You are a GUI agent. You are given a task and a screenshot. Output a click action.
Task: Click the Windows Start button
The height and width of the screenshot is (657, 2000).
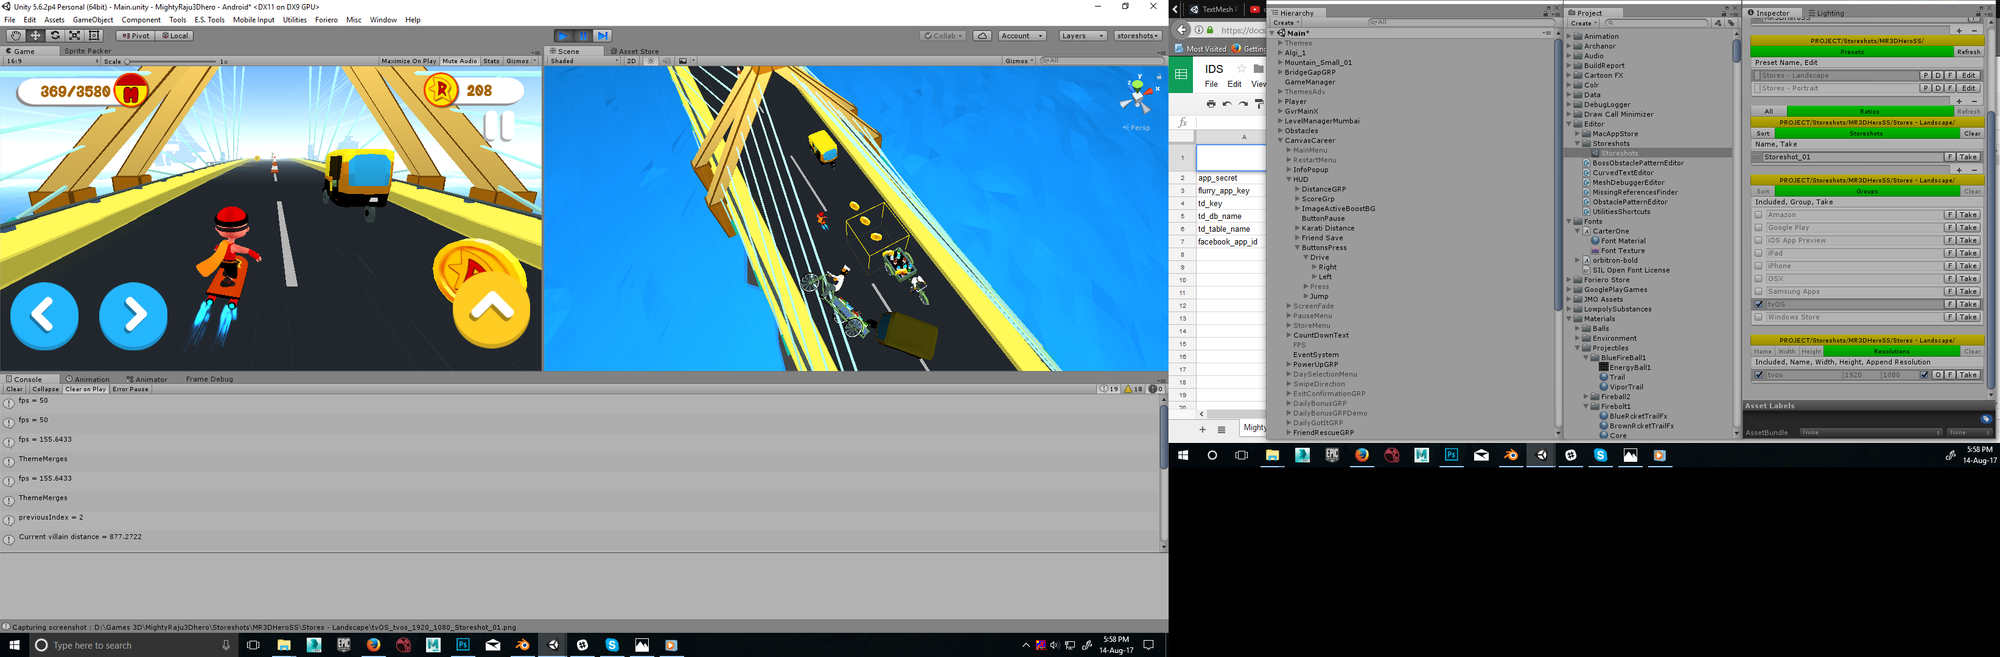(x=14, y=645)
